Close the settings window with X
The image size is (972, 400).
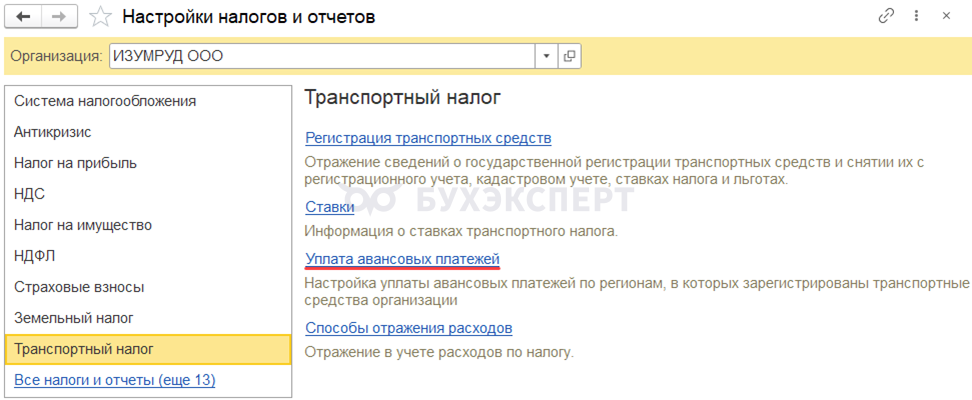(x=946, y=17)
